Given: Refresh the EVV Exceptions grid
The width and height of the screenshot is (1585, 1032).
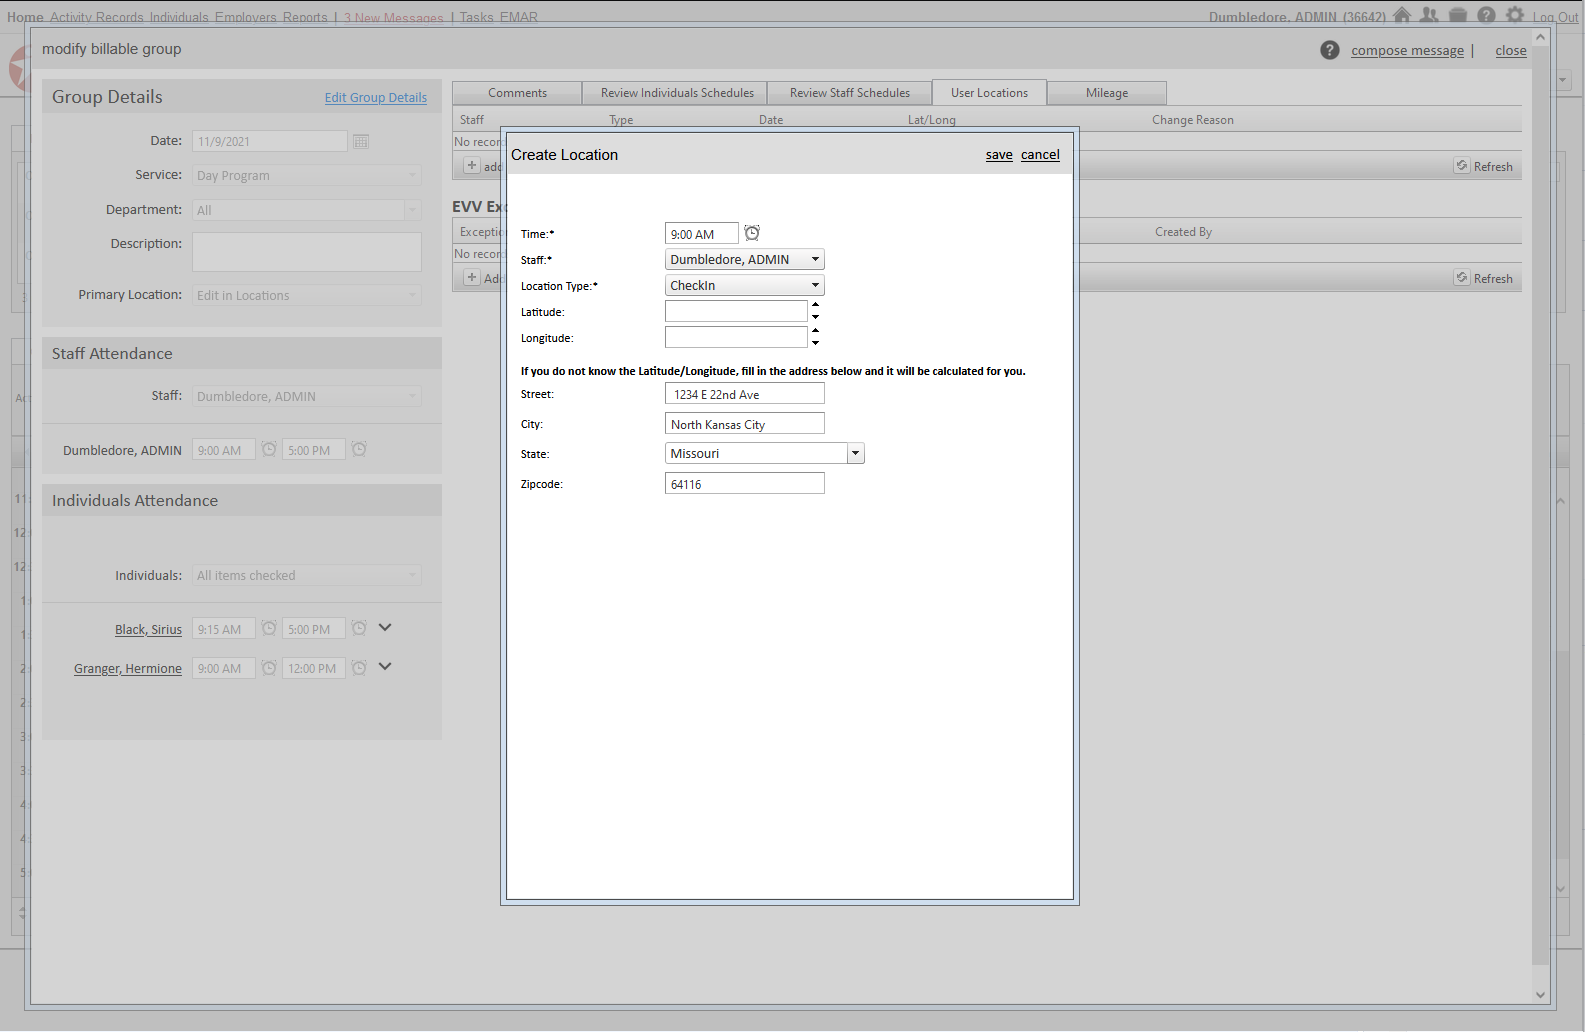Looking at the screenshot, I should pos(1484,278).
